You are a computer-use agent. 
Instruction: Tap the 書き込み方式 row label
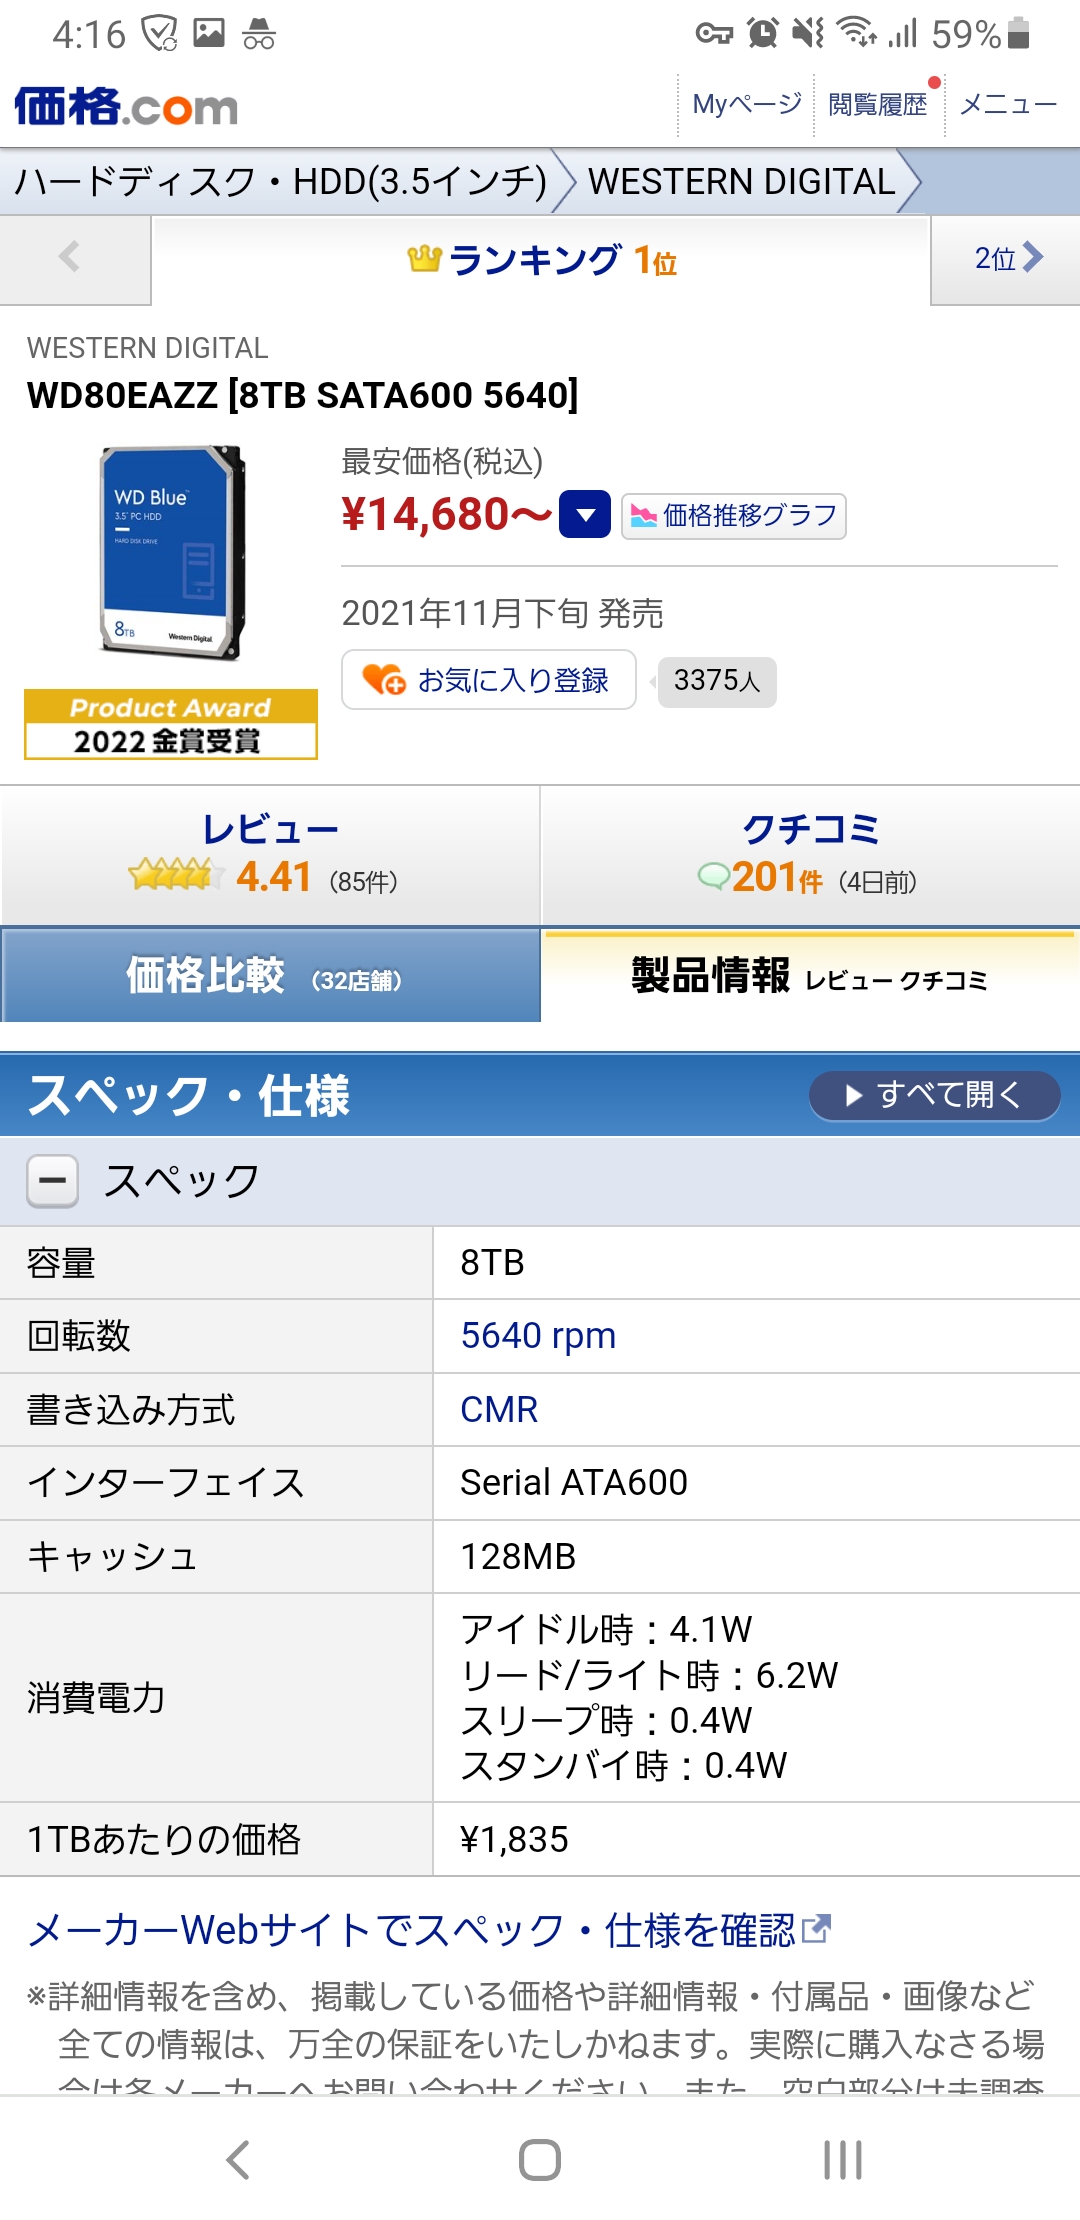click(131, 1410)
